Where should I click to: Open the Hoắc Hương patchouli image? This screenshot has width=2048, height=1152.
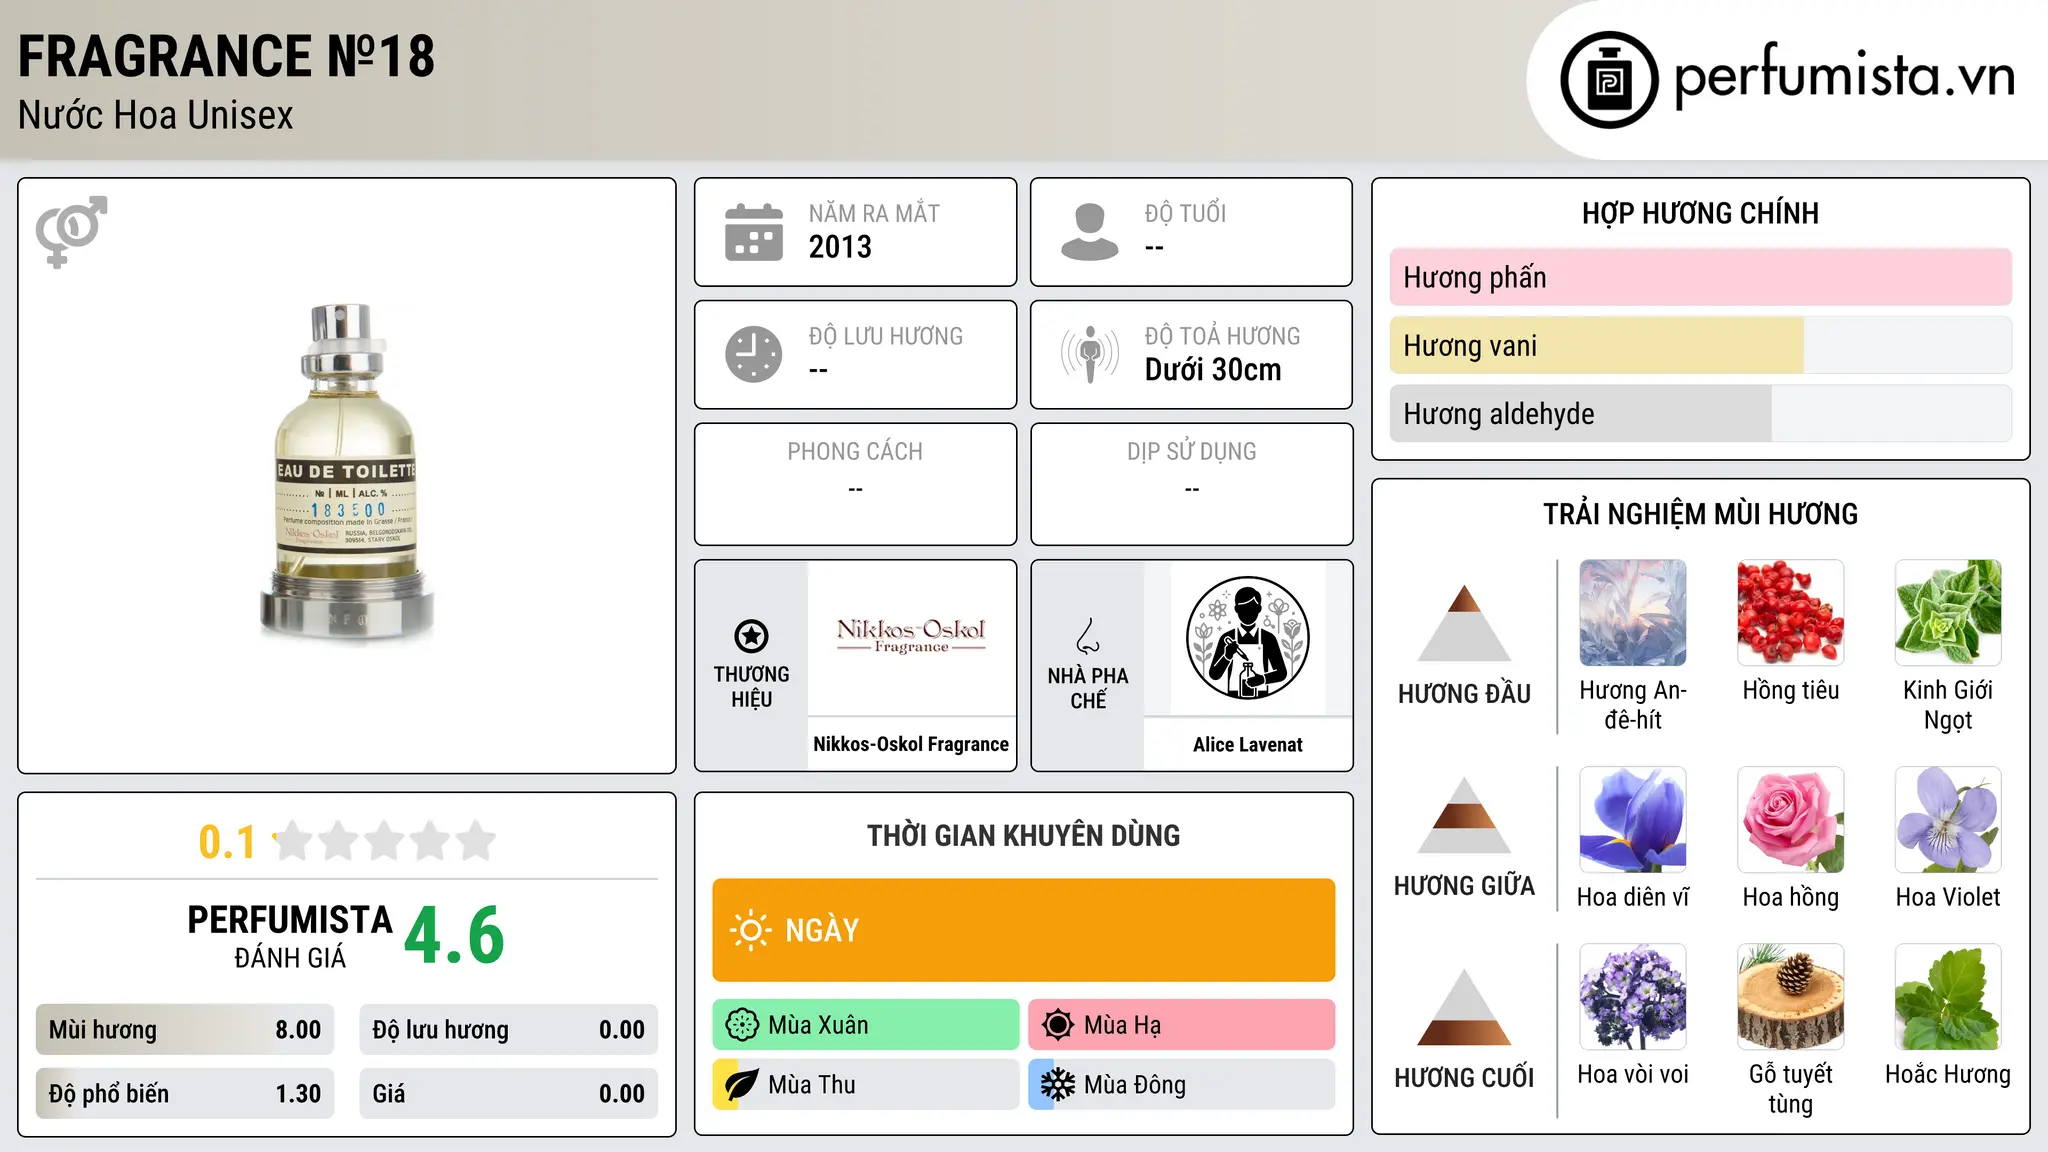(1948, 997)
